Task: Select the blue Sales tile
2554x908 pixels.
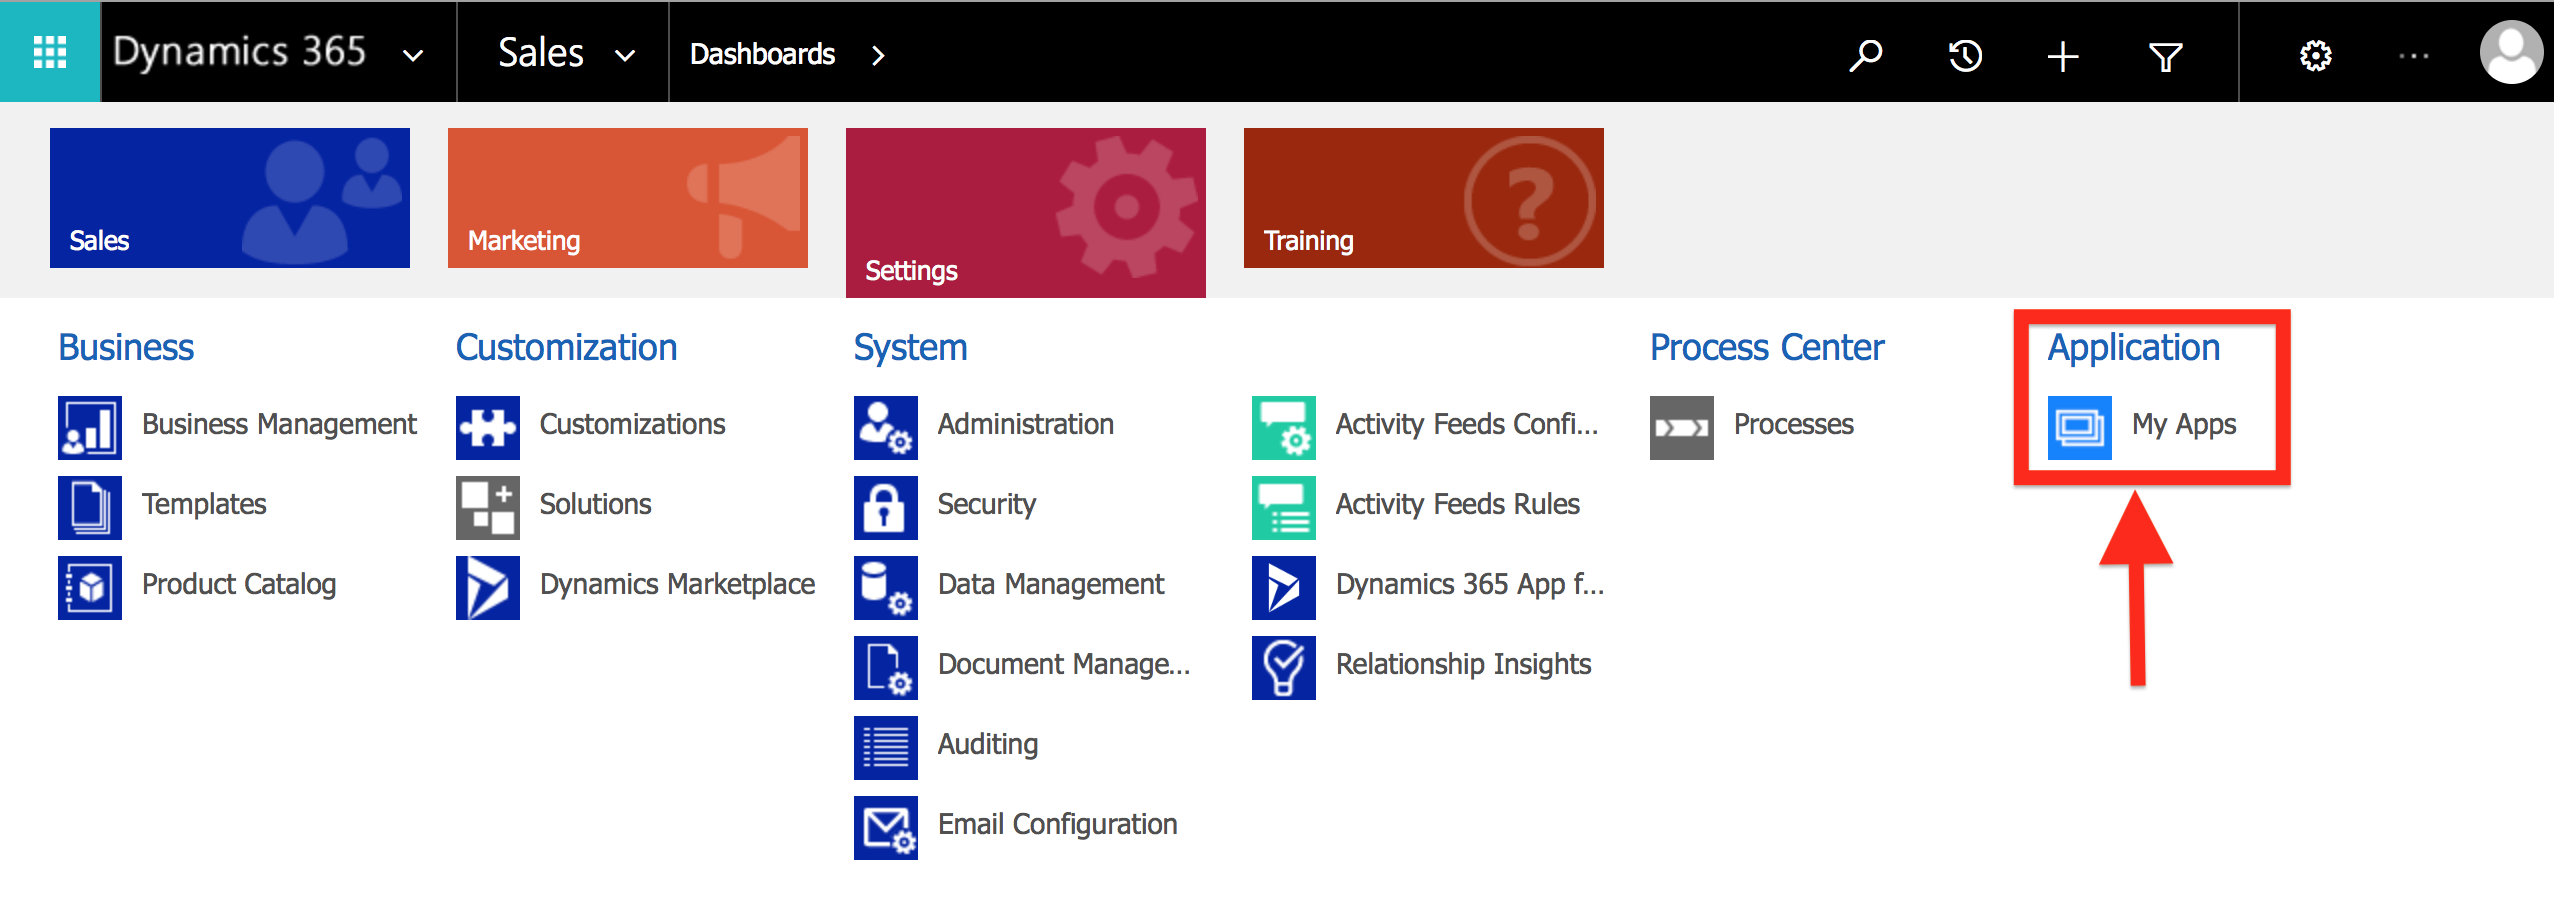Action: click(229, 198)
